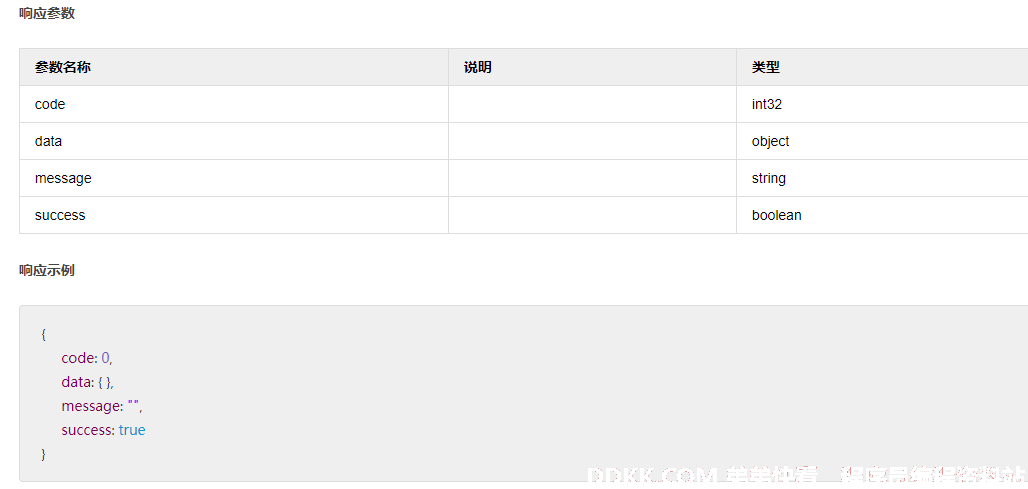The height and width of the screenshot is (489, 1028).
Task: Click the message key in JSON example
Action: (x=90, y=406)
